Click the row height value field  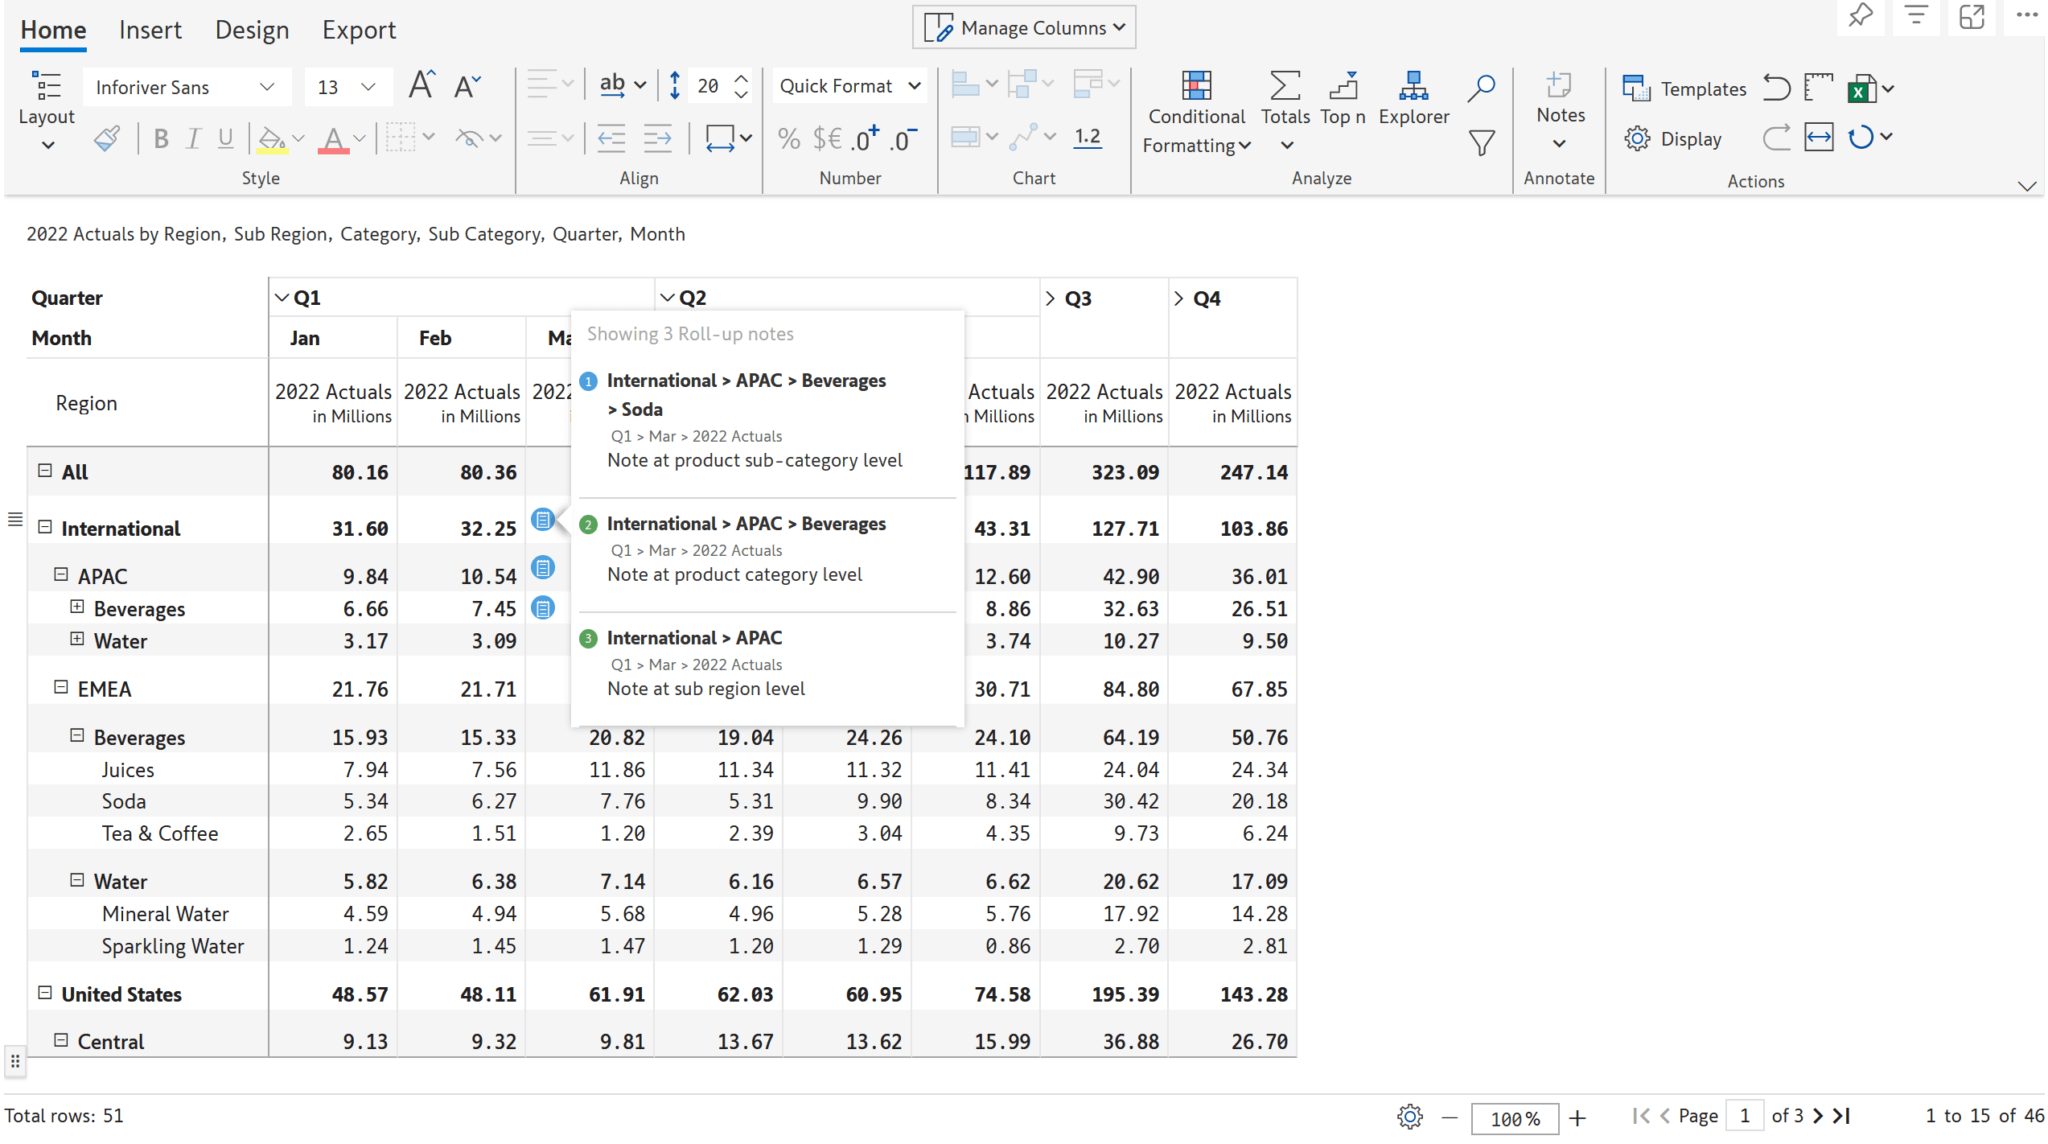708,86
